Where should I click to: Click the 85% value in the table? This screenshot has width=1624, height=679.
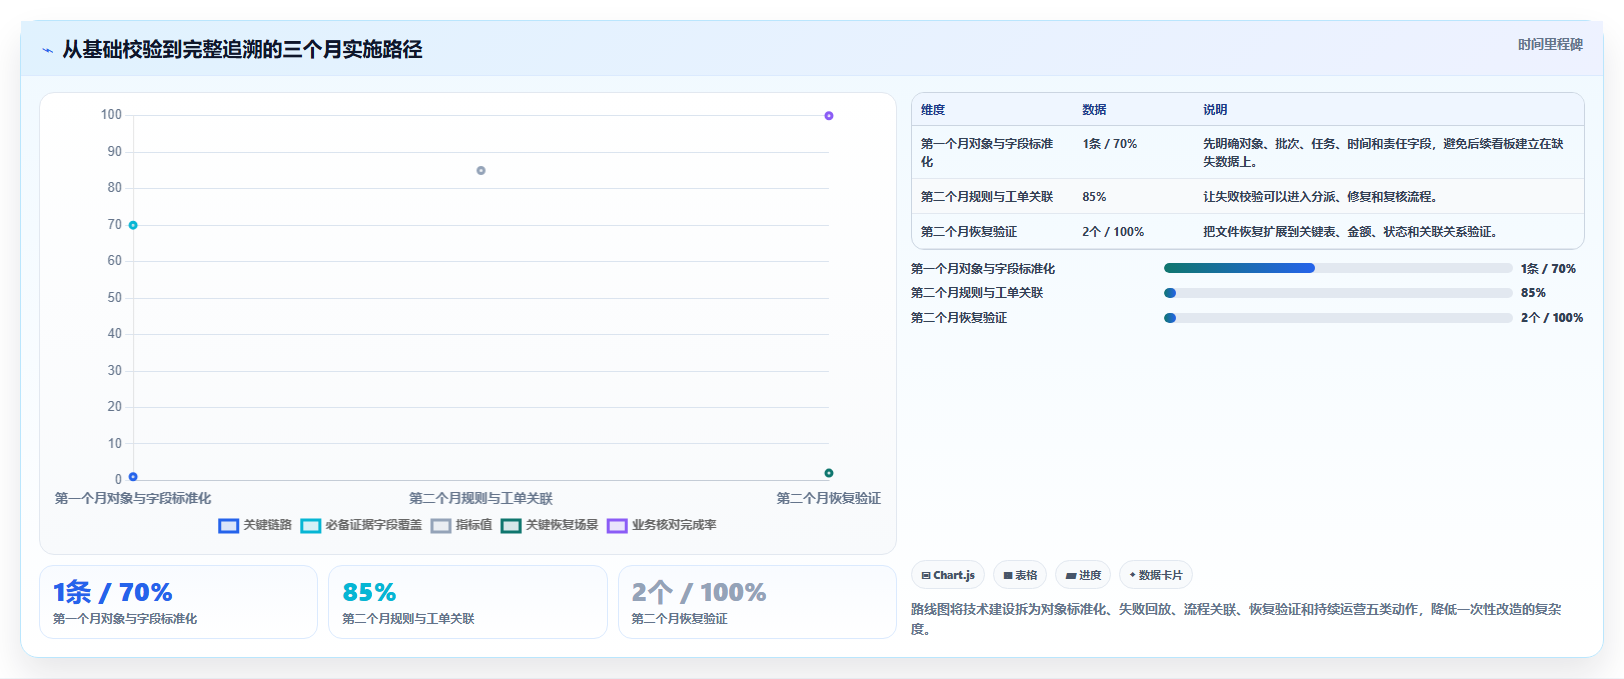[1094, 197]
